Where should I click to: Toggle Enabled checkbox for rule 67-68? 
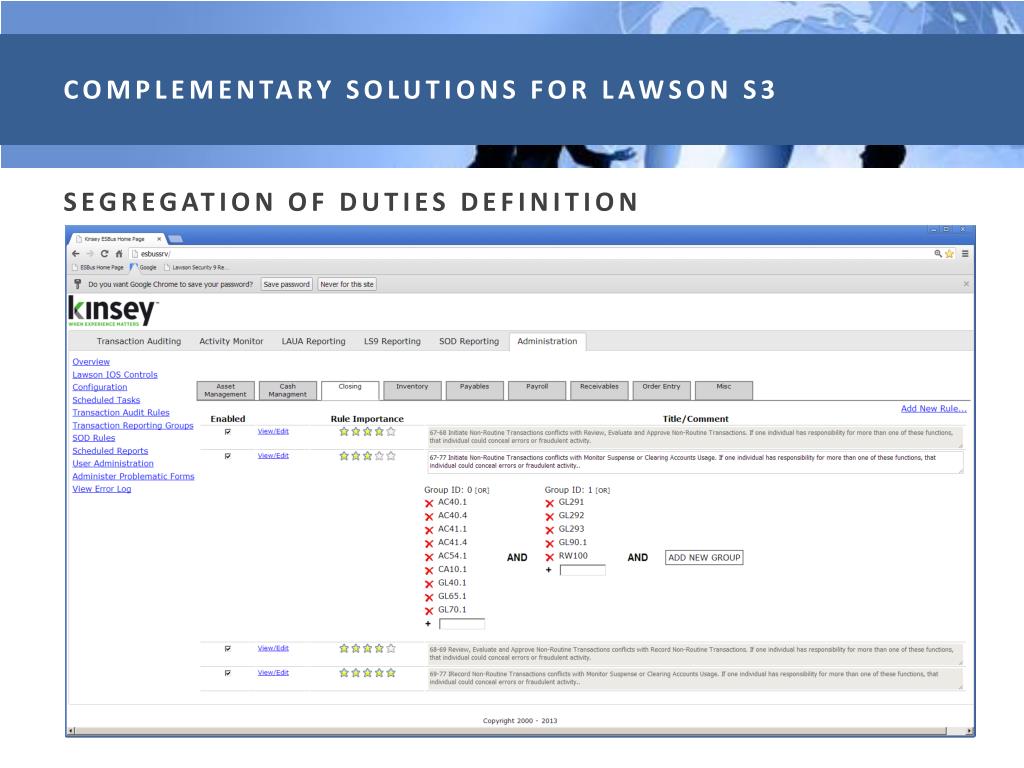227,432
